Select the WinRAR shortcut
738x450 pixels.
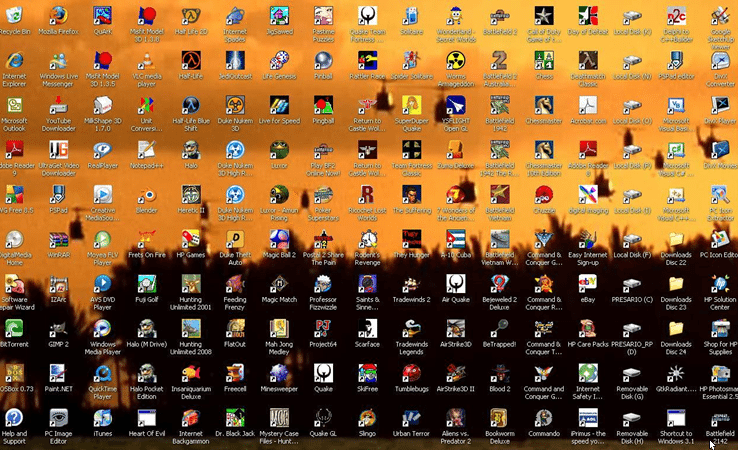[x=59, y=239]
